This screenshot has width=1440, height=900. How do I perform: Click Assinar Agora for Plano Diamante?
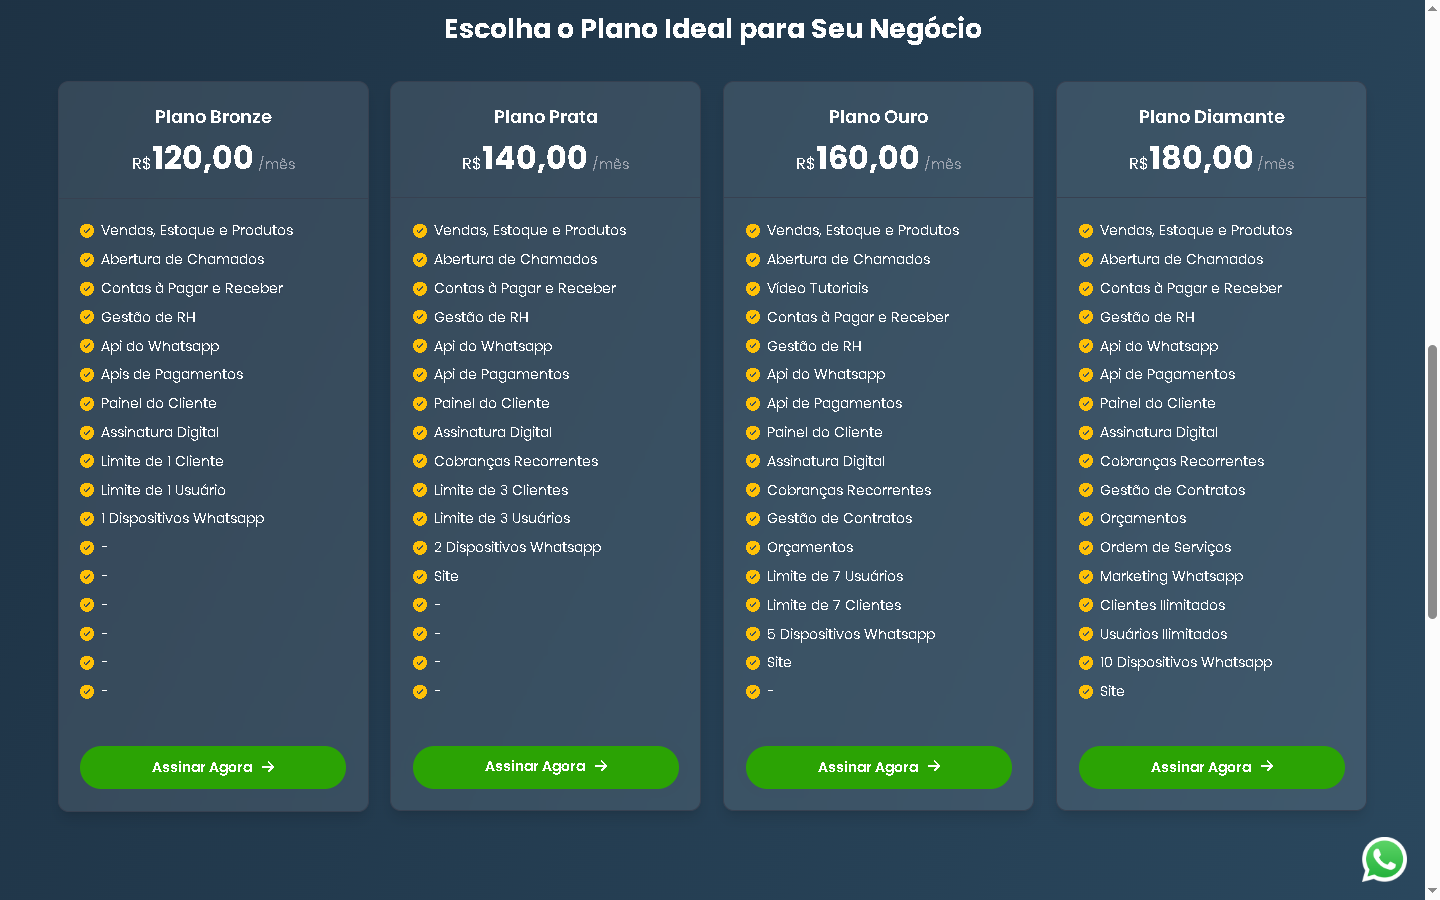(x=1211, y=767)
